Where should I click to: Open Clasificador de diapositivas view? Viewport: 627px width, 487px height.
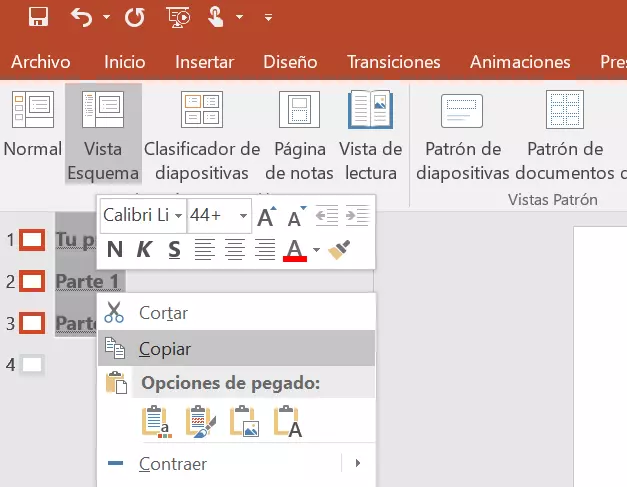point(202,134)
